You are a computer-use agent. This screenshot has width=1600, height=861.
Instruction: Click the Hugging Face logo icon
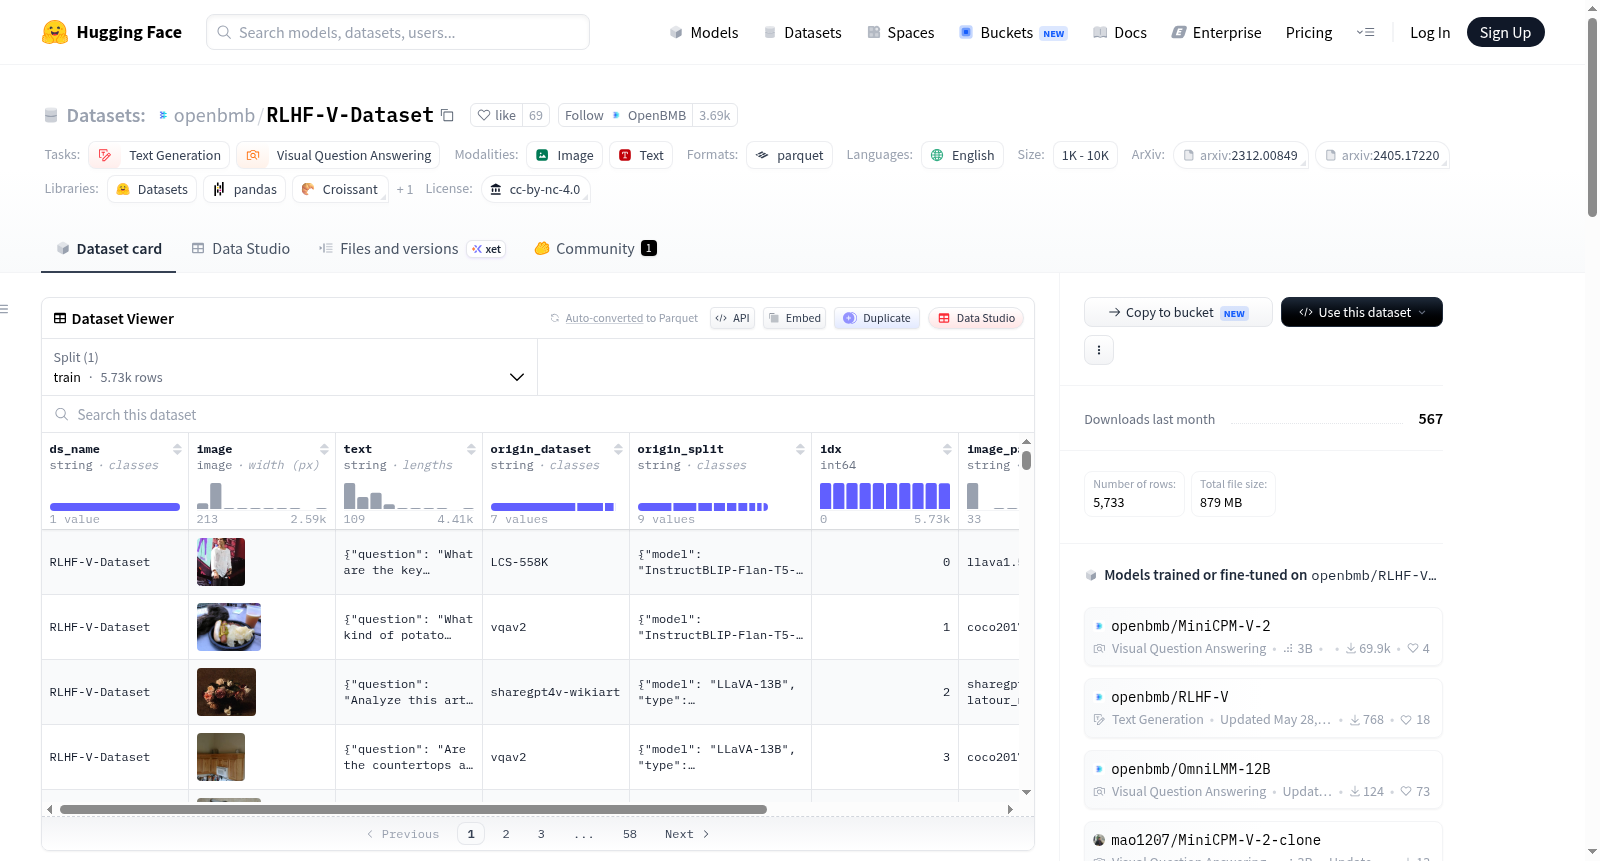(x=55, y=32)
